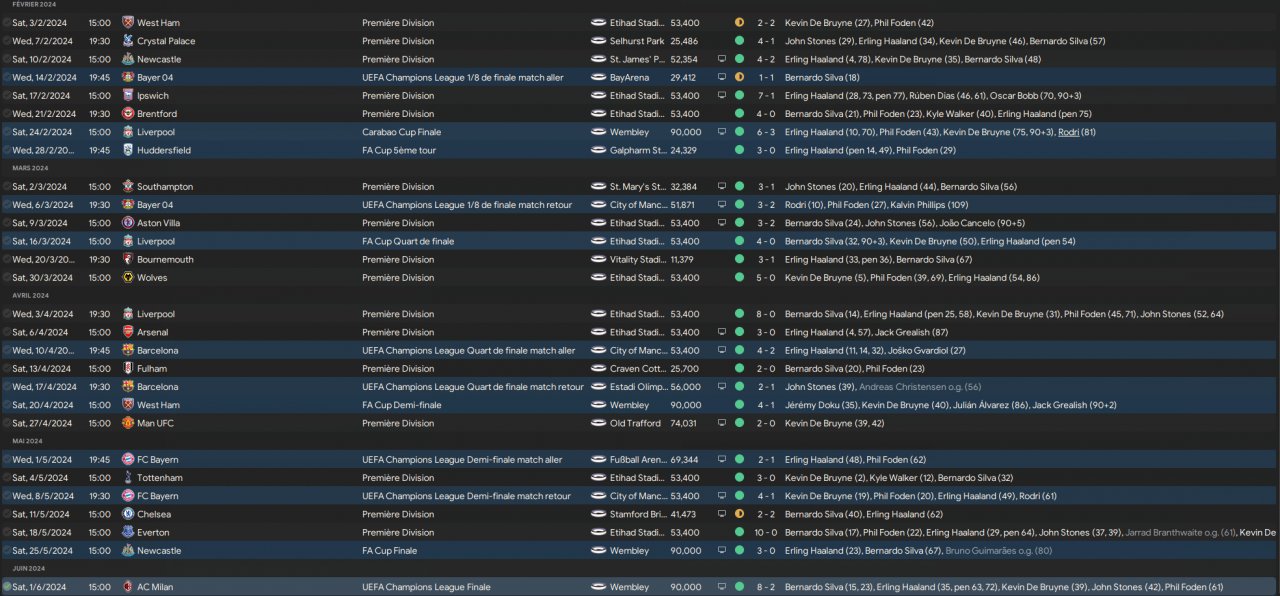The width and height of the screenshot is (1280, 596).
Task: Click the West Ham badge on 3/2/2024
Action: tap(127, 22)
